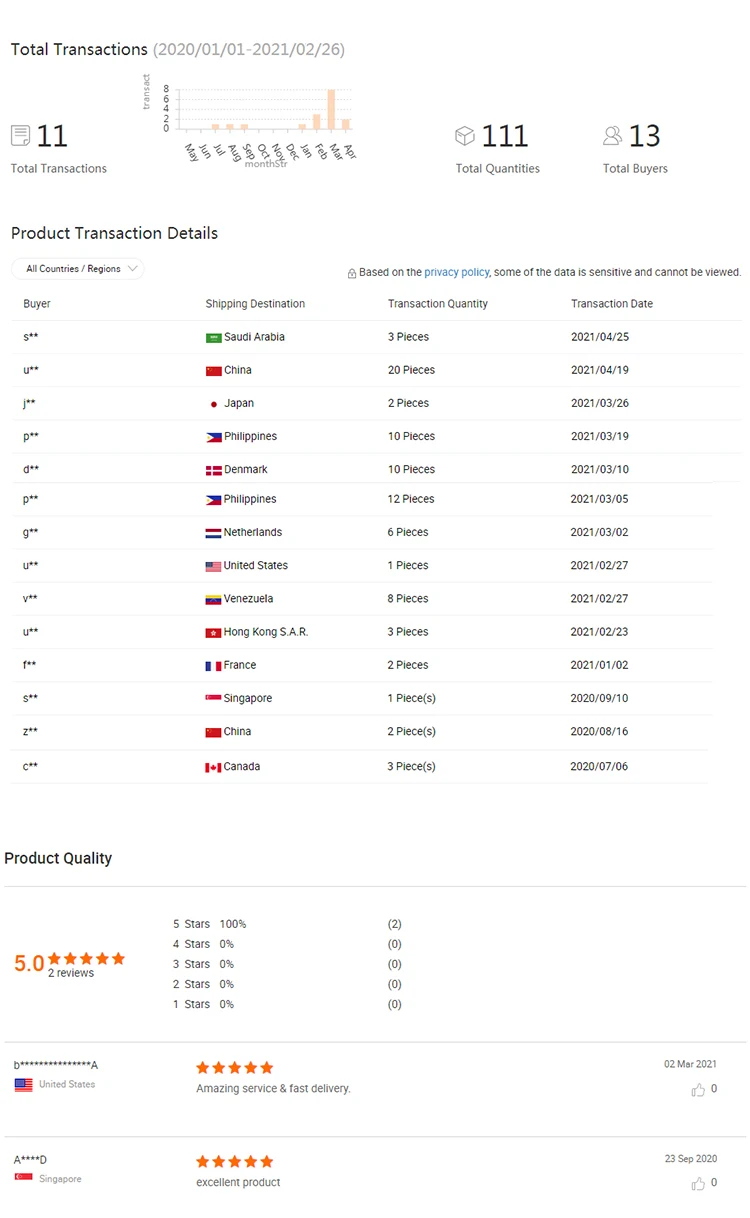Viewport: 750px width, 1218px height.
Task: Click the Saudi Arabia flag icon
Action: 213,338
